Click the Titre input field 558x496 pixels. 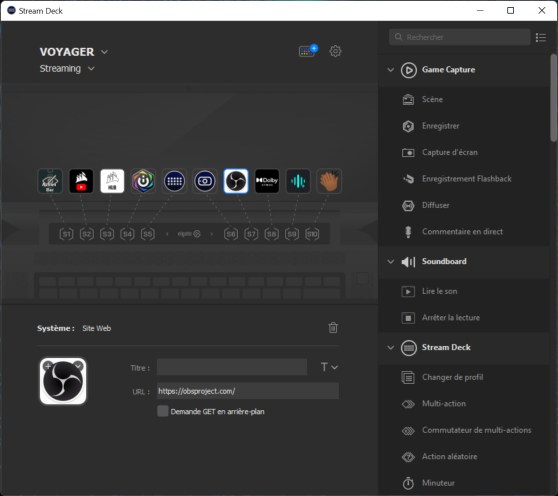[x=232, y=367]
